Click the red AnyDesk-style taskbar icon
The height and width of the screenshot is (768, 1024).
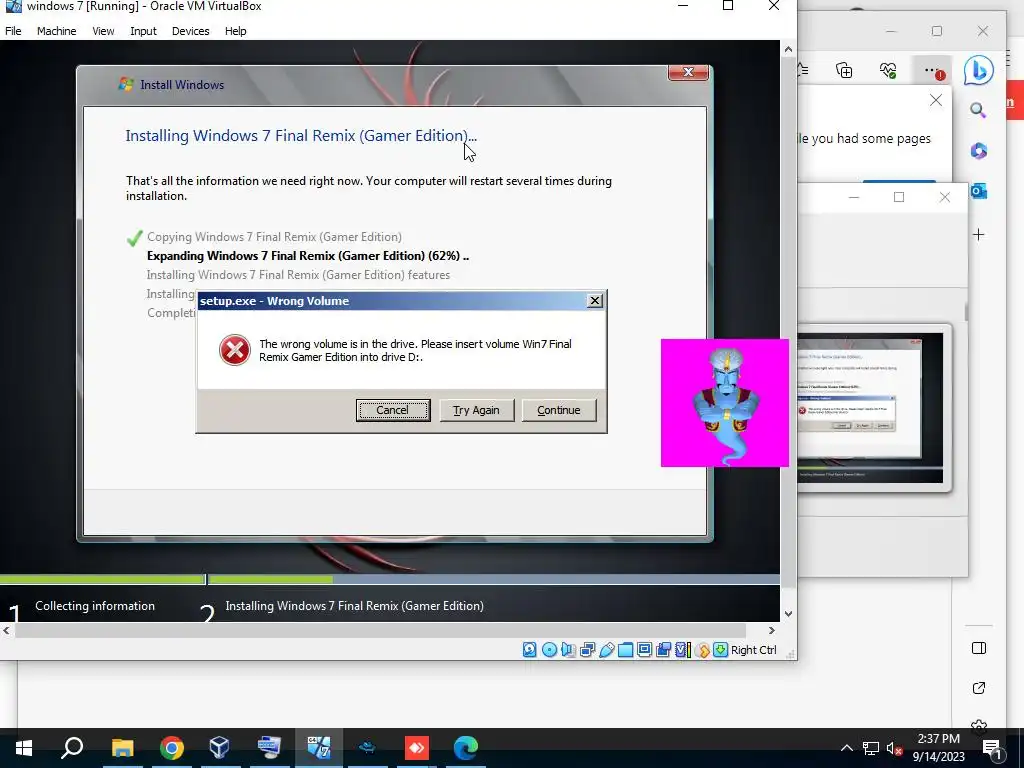417,748
